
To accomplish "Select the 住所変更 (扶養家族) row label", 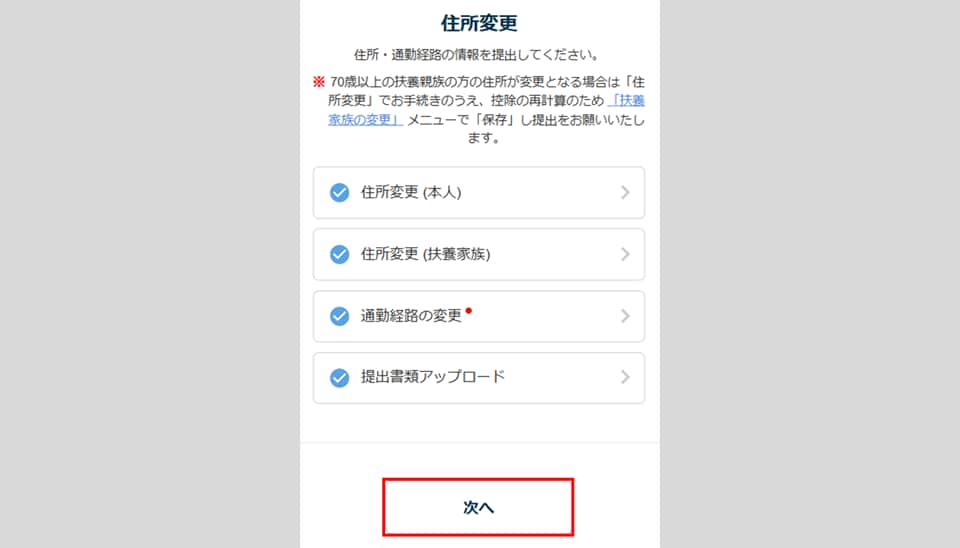I will pyautogui.click(x=425, y=254).
